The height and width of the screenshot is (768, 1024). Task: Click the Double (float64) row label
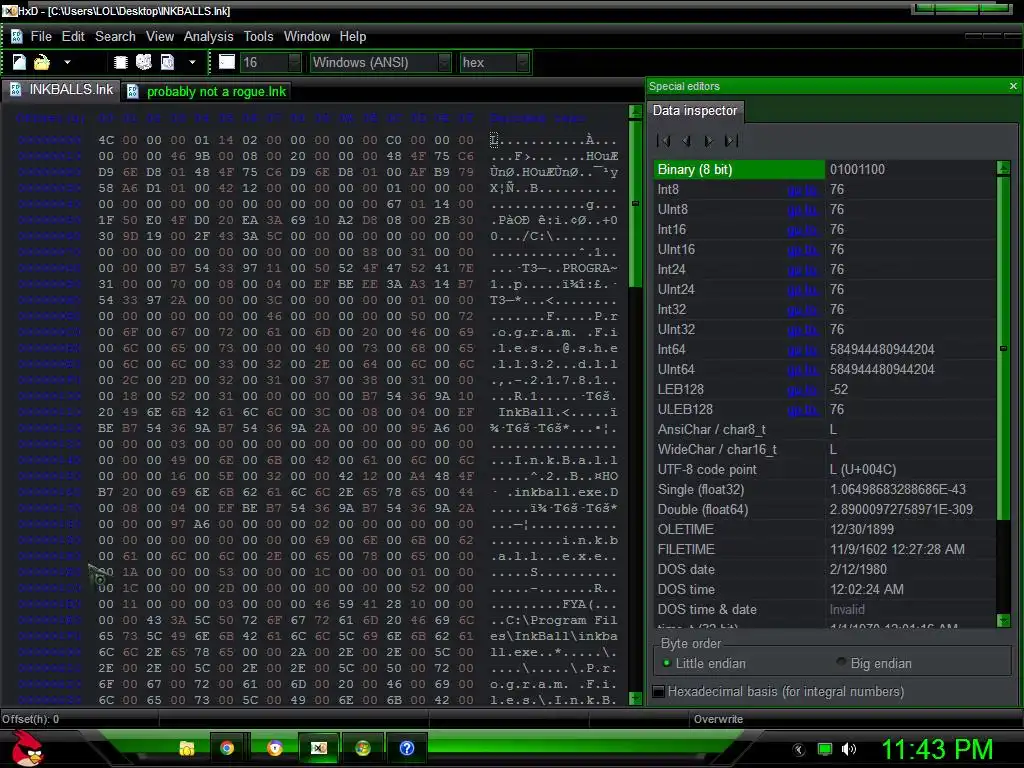[703, 509]
